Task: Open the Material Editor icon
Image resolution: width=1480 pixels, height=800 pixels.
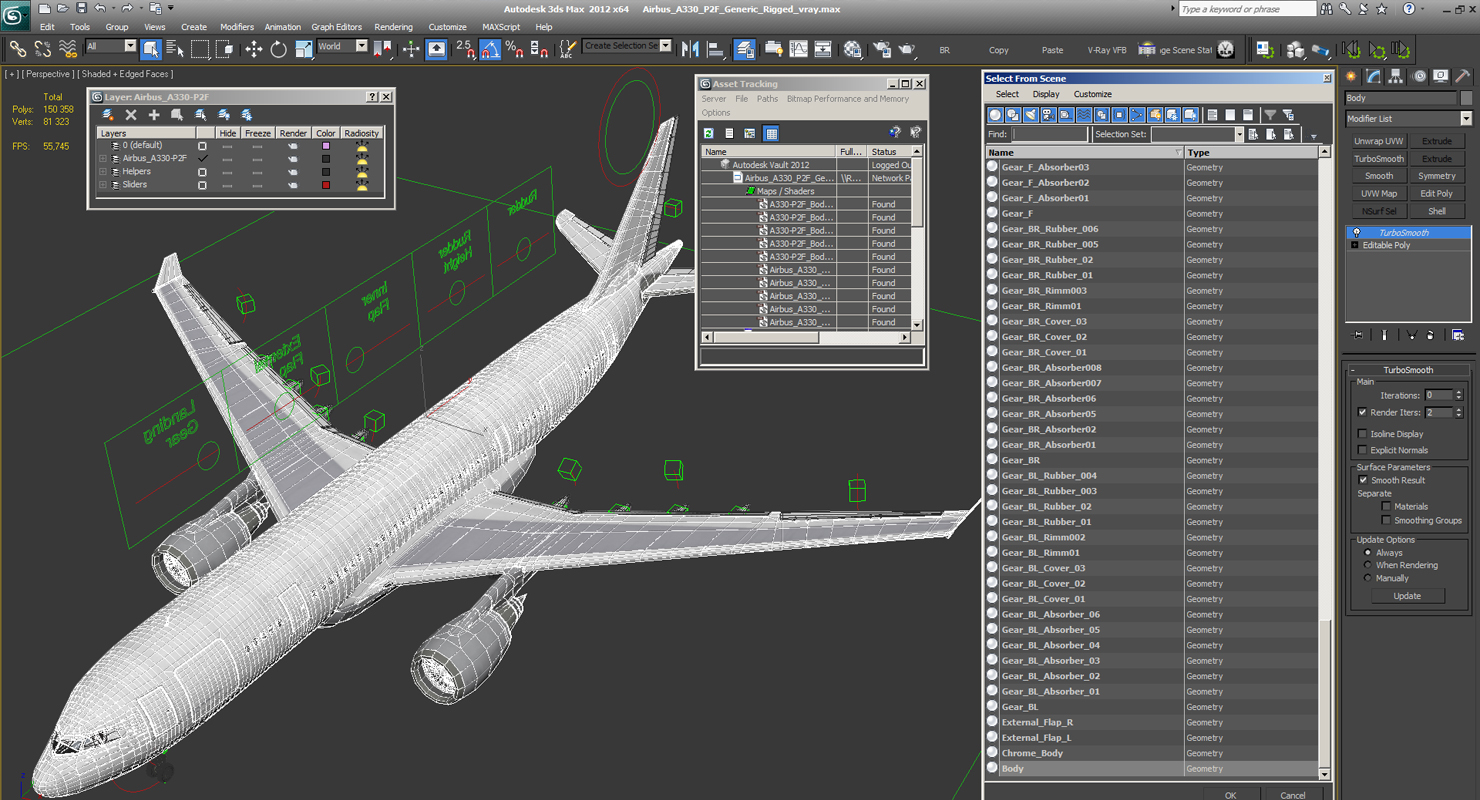Action: 852,49
